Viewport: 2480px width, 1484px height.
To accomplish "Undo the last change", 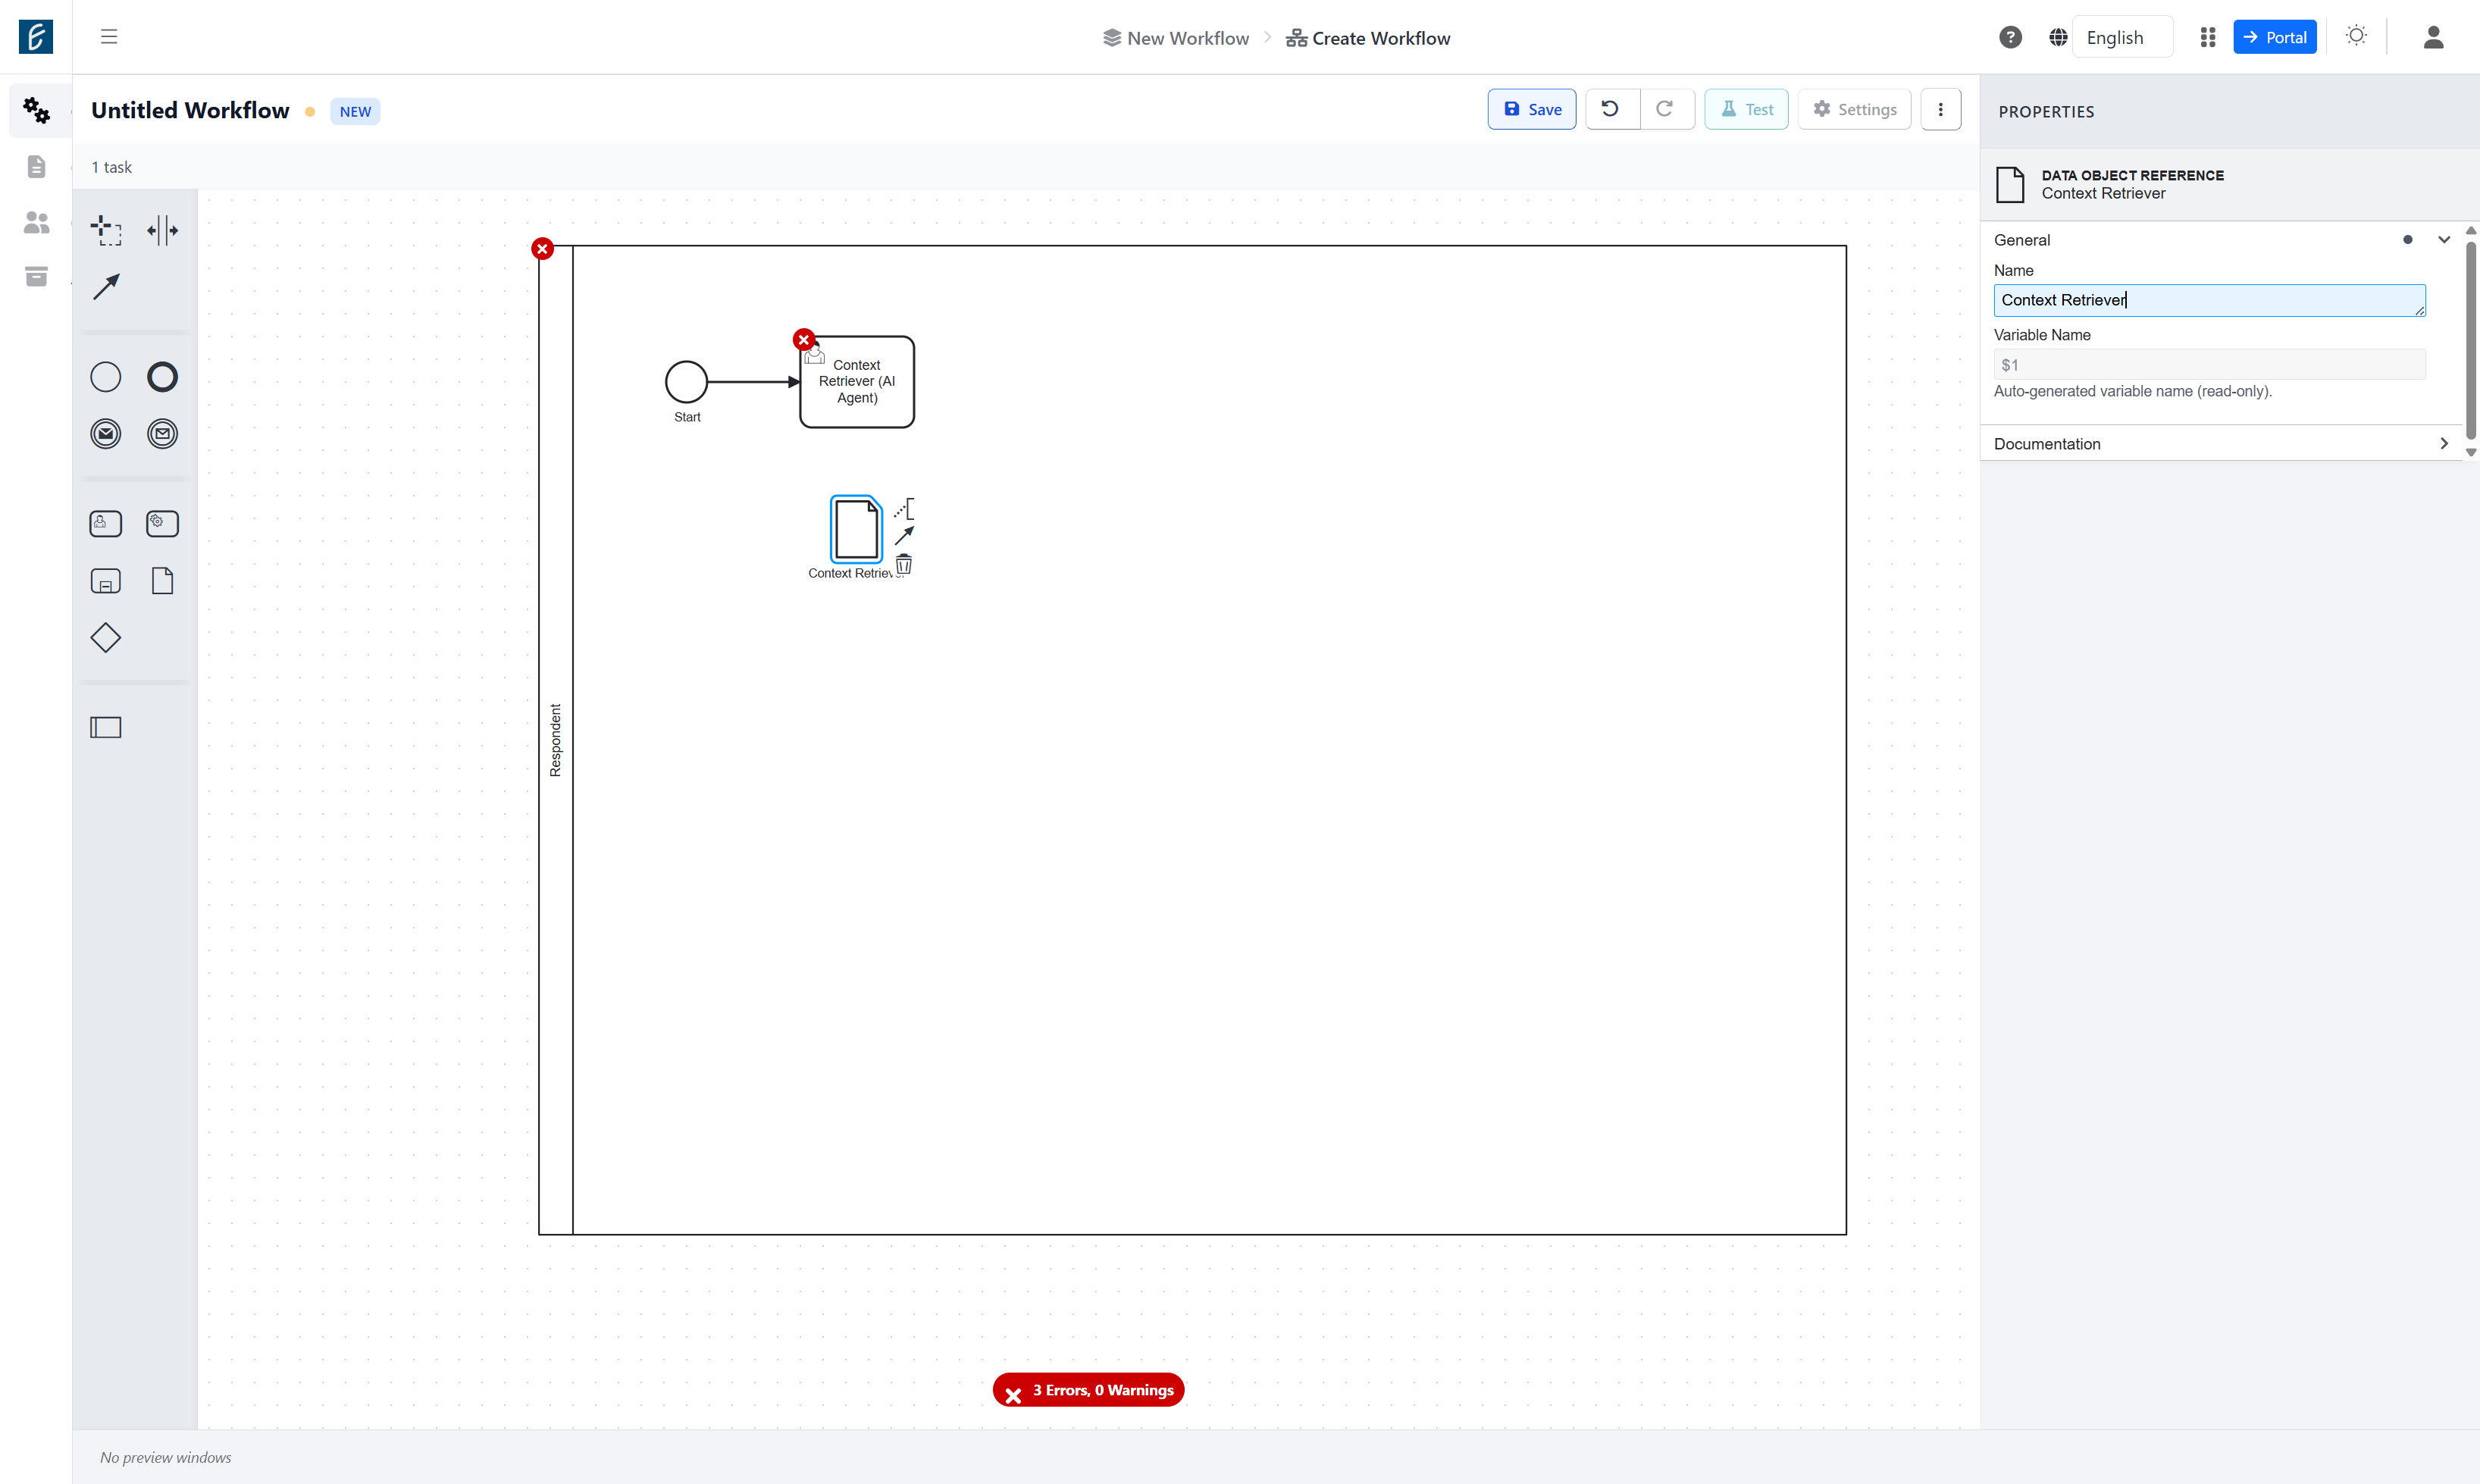I will tap(1611, 109).
